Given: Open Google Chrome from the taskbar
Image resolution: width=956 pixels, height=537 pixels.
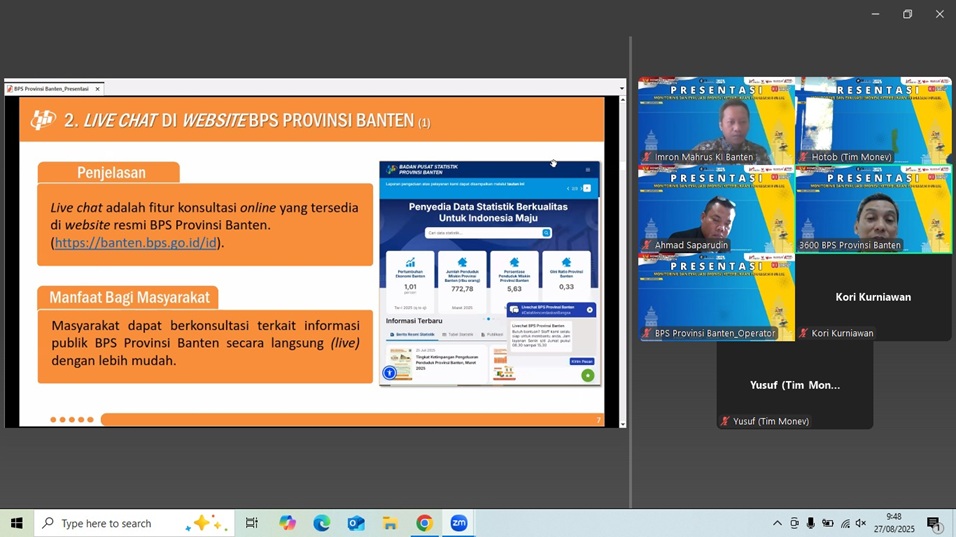Looking at the screenshot, I should click(x=424, y=523).
